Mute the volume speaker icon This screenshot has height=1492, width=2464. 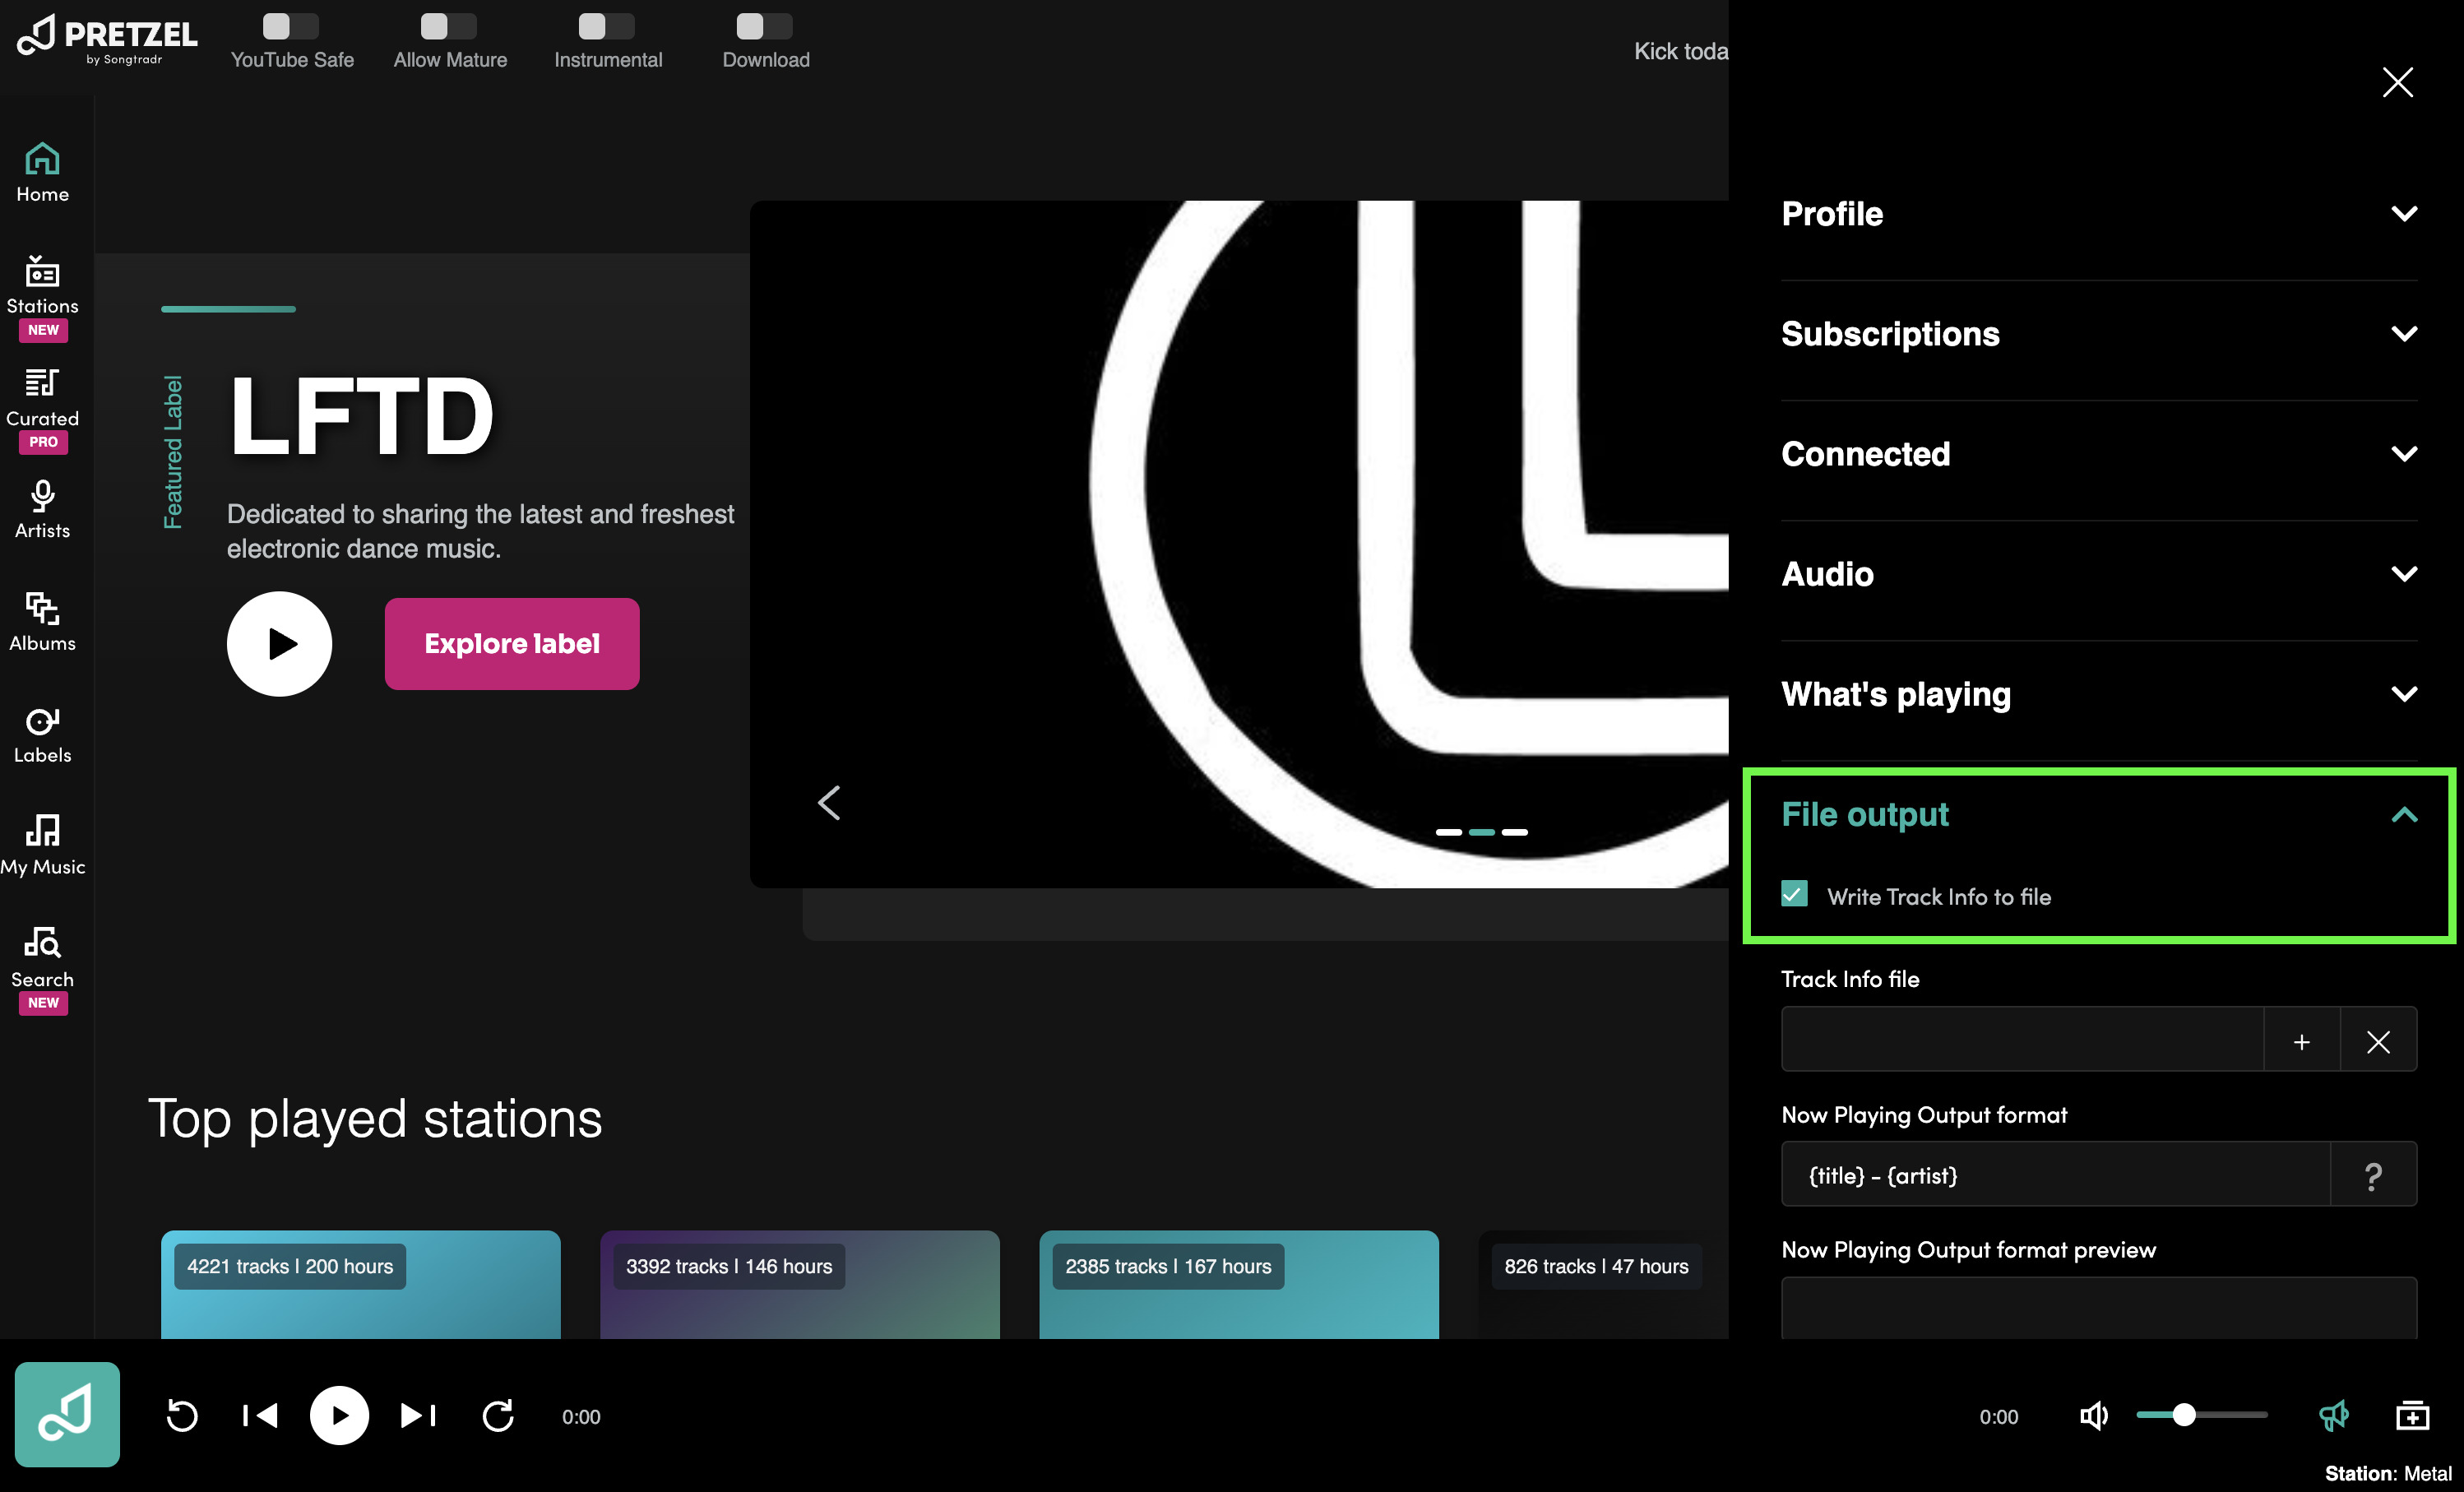[x=2093, y=1416]
